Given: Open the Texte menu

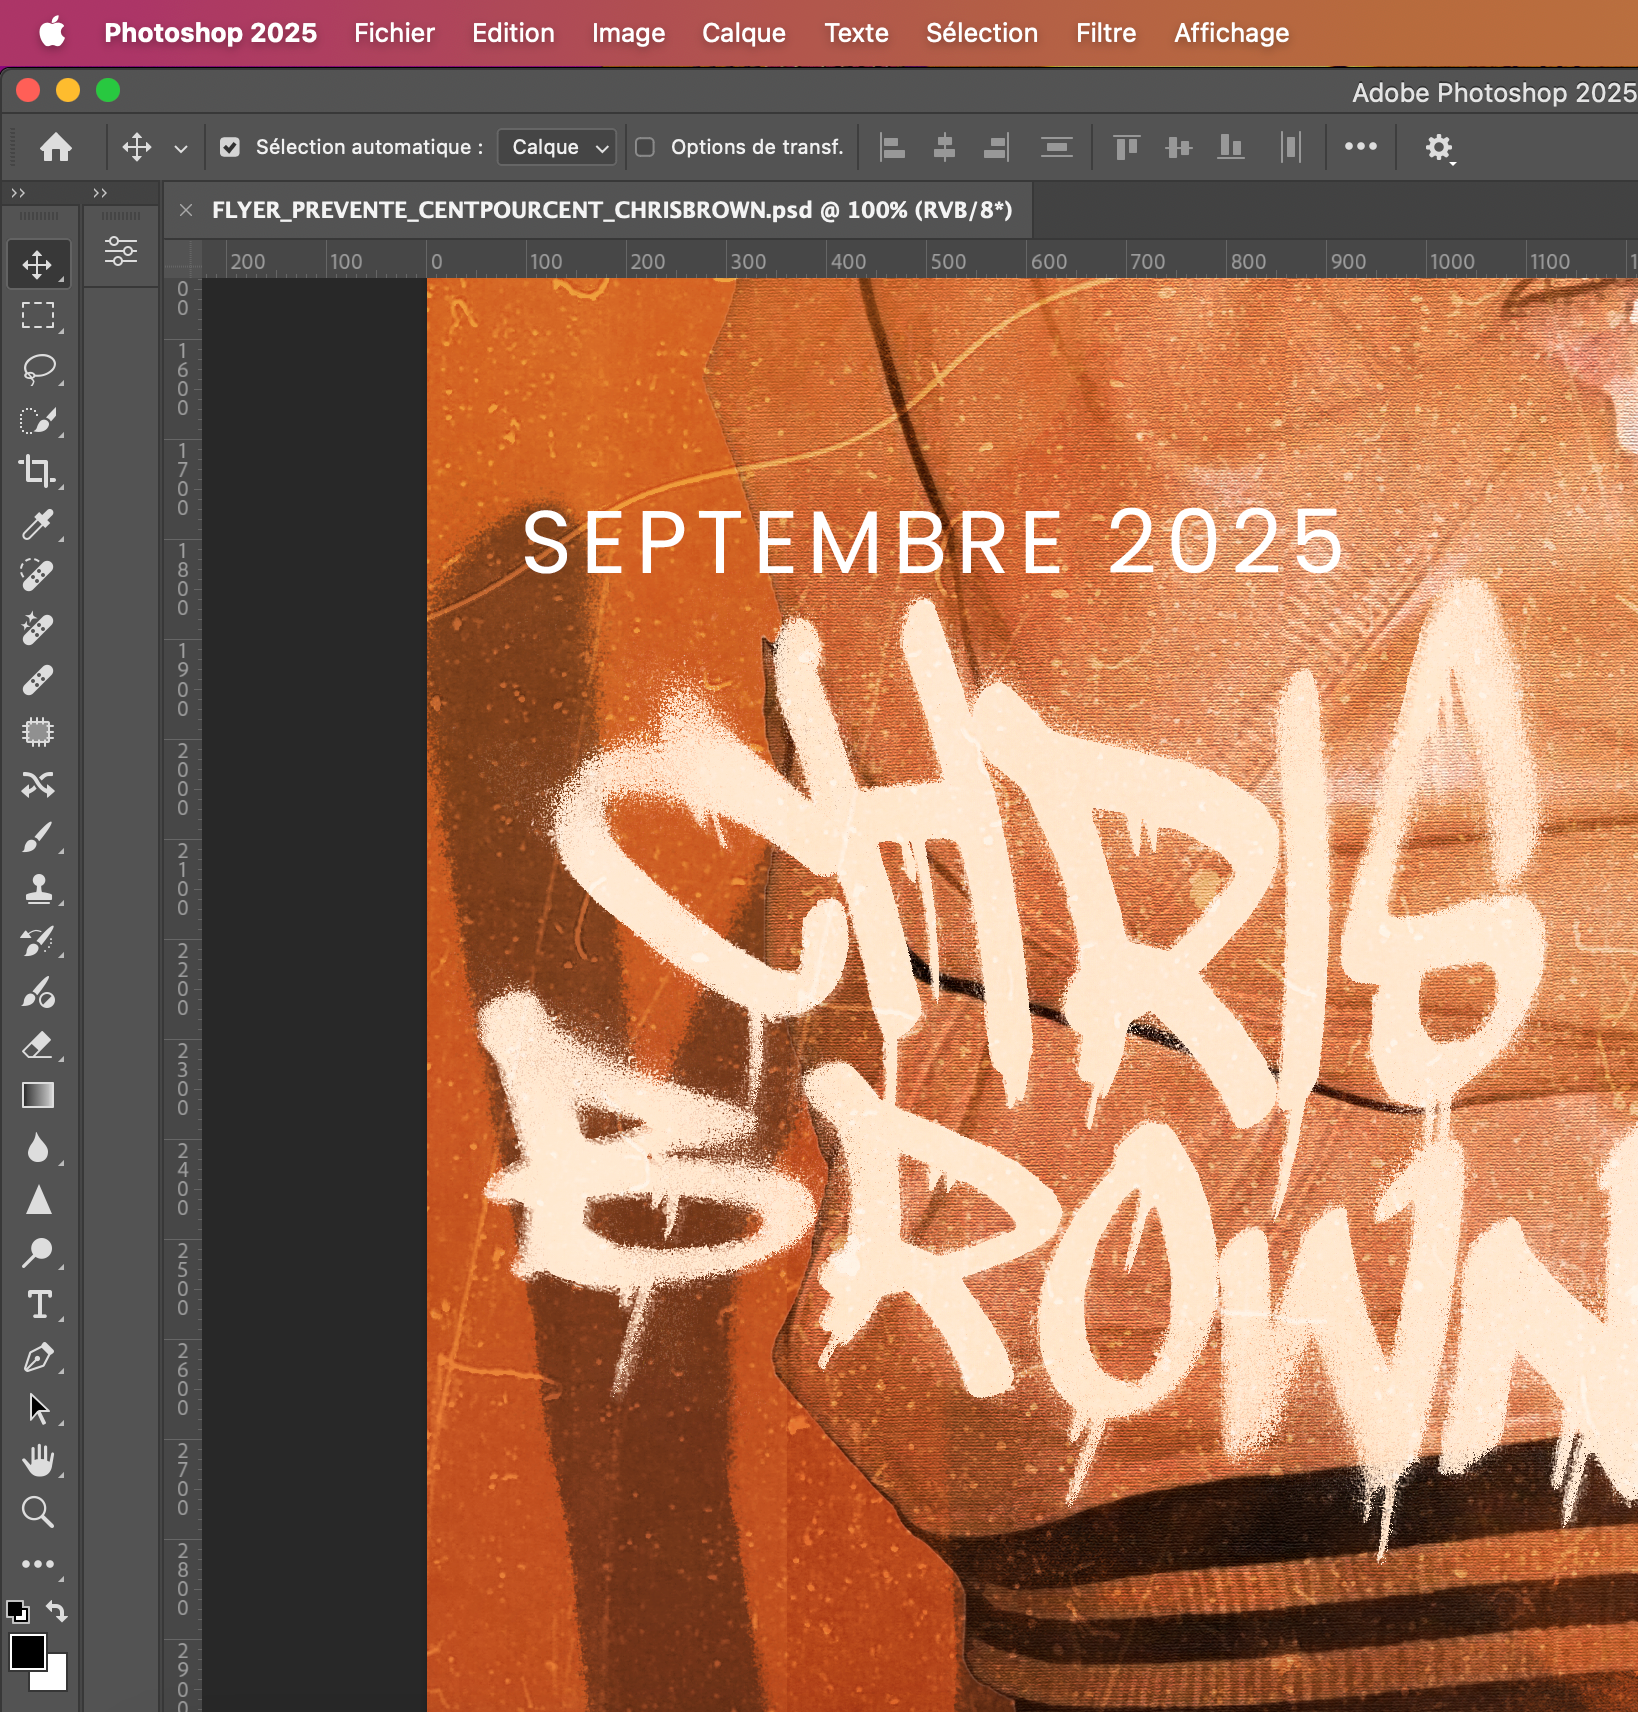Looking at the screenshot, I should point(856,33).
